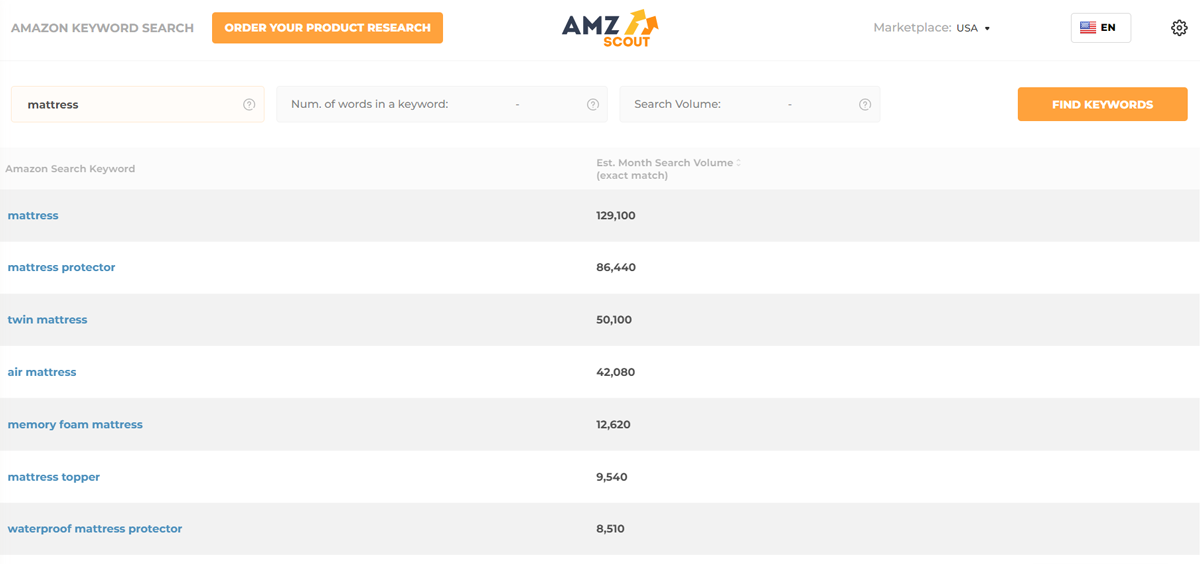Image resolution: width=1200 pixels, height=564 pixels.
Task: Click the Amazon Search Keyword column header
Action: click(70, 169)
